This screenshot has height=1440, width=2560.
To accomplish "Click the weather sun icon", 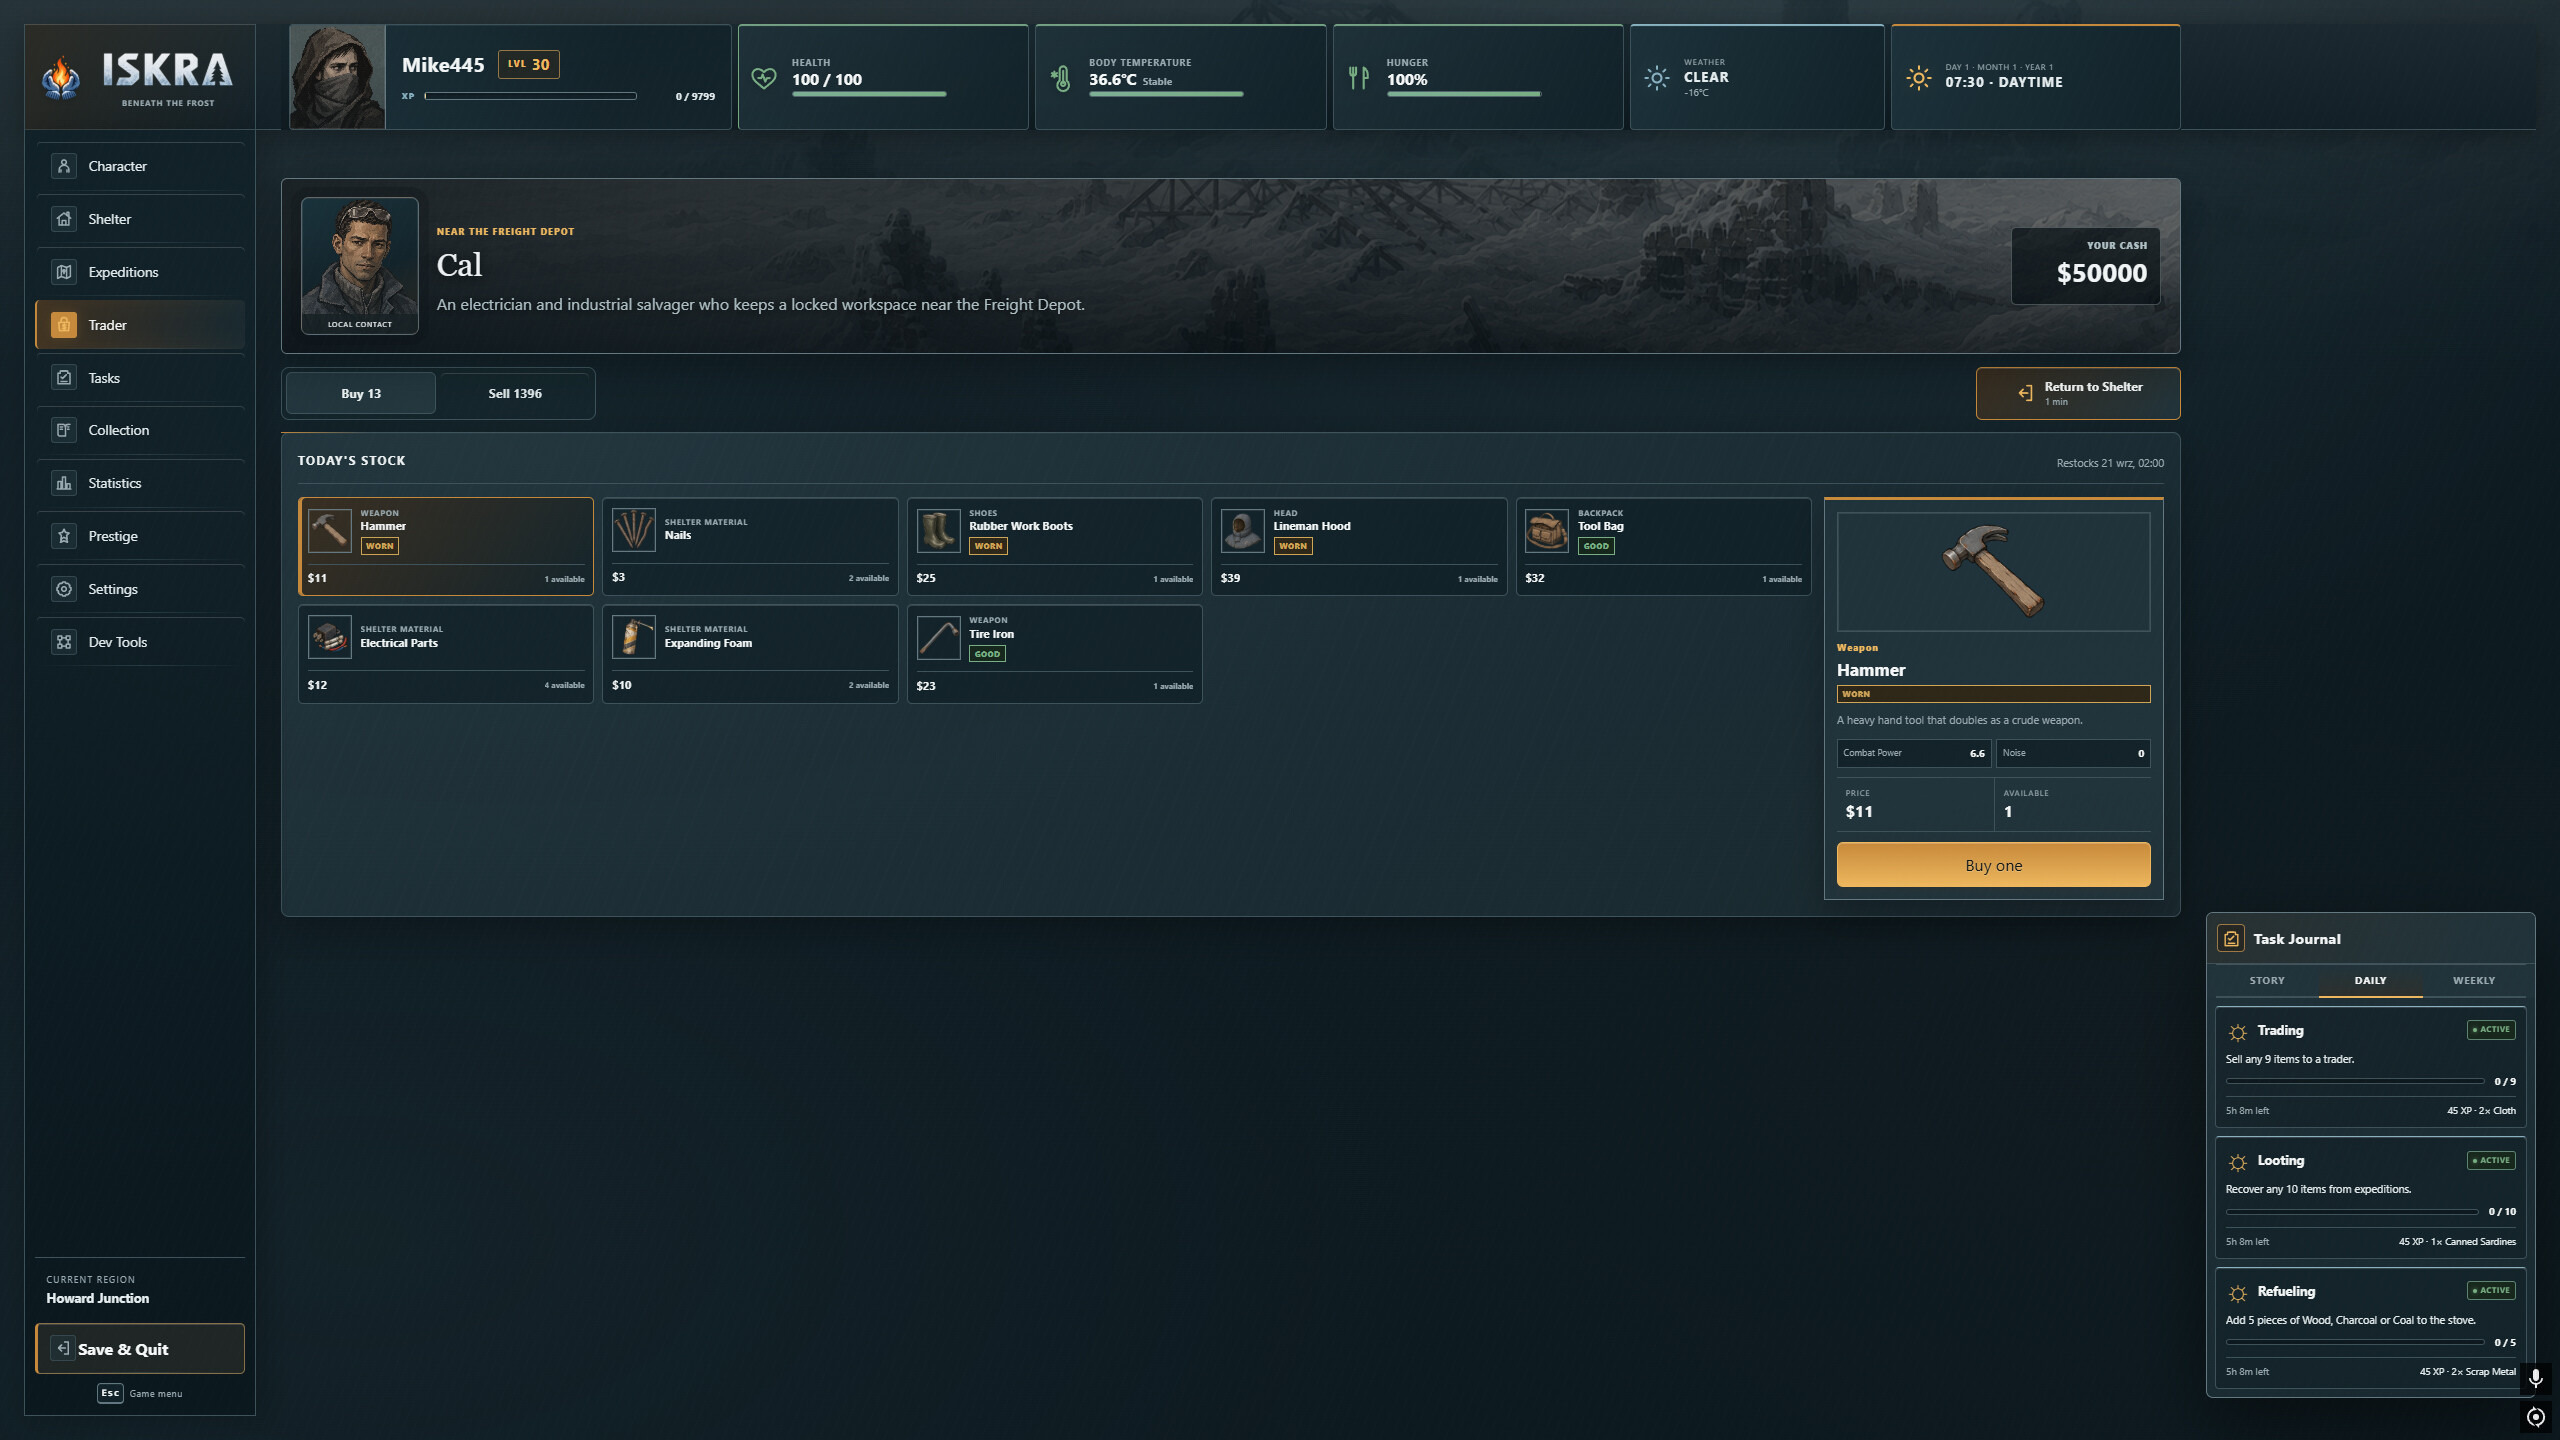I will pos(1657,78).
